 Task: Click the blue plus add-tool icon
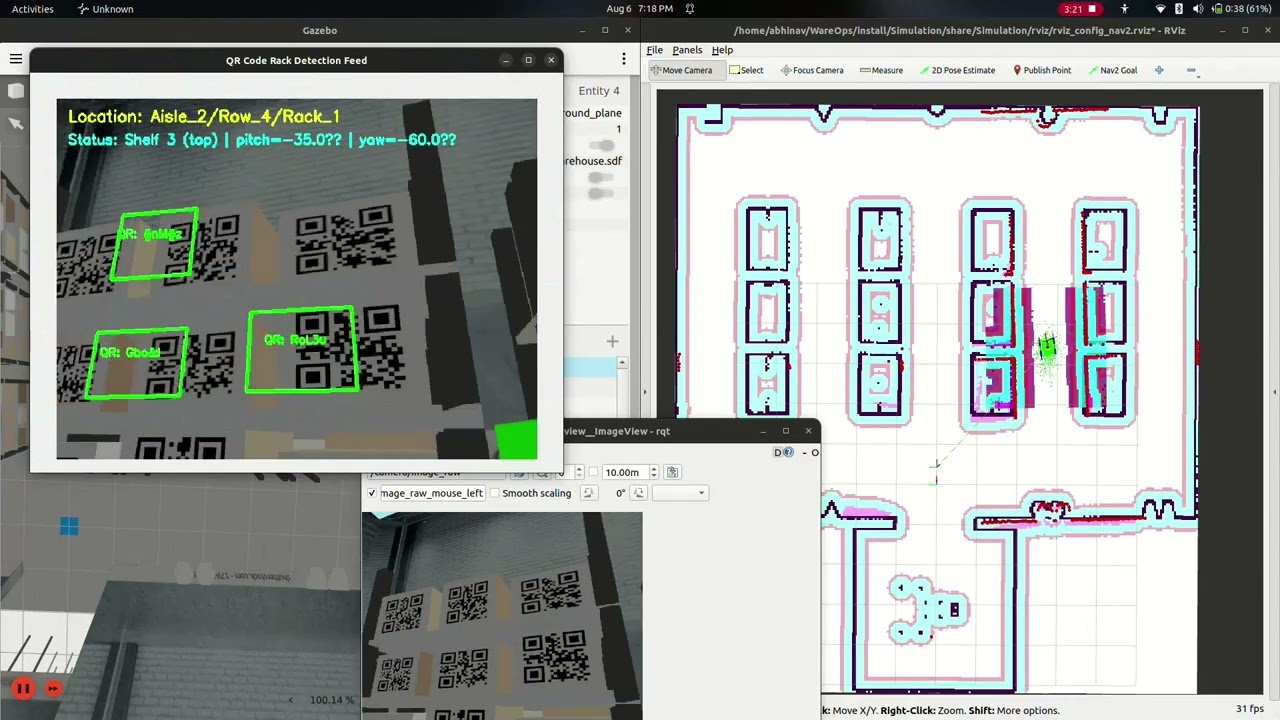1159,70
